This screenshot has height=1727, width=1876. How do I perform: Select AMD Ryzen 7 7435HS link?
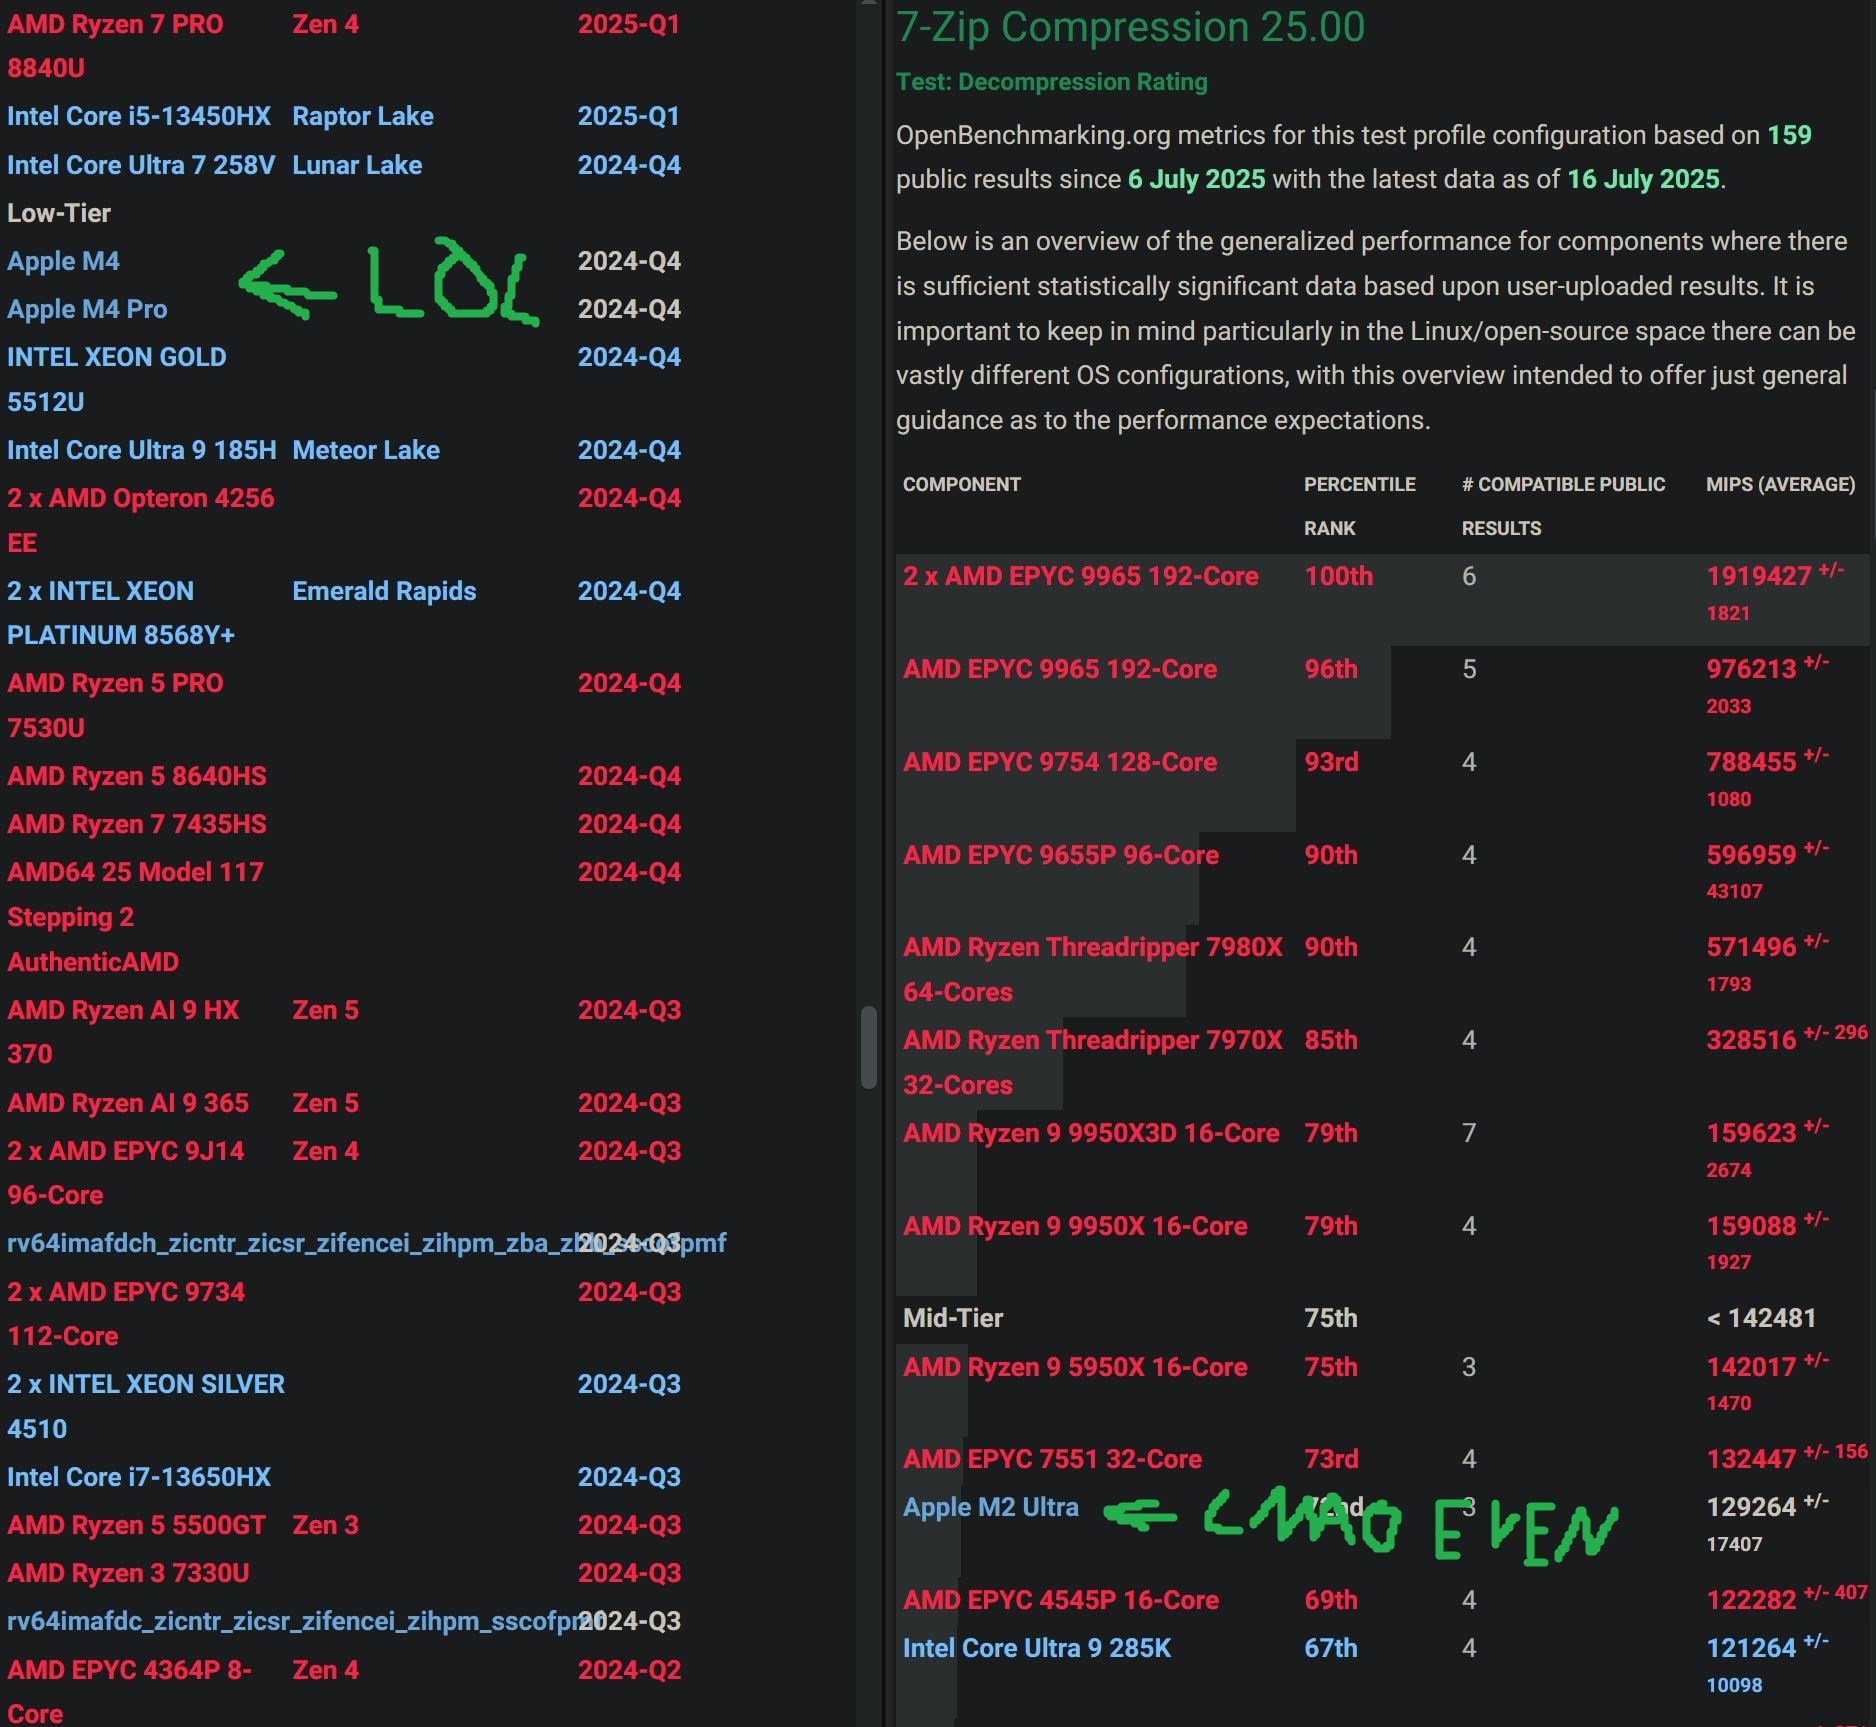(137, 824)
